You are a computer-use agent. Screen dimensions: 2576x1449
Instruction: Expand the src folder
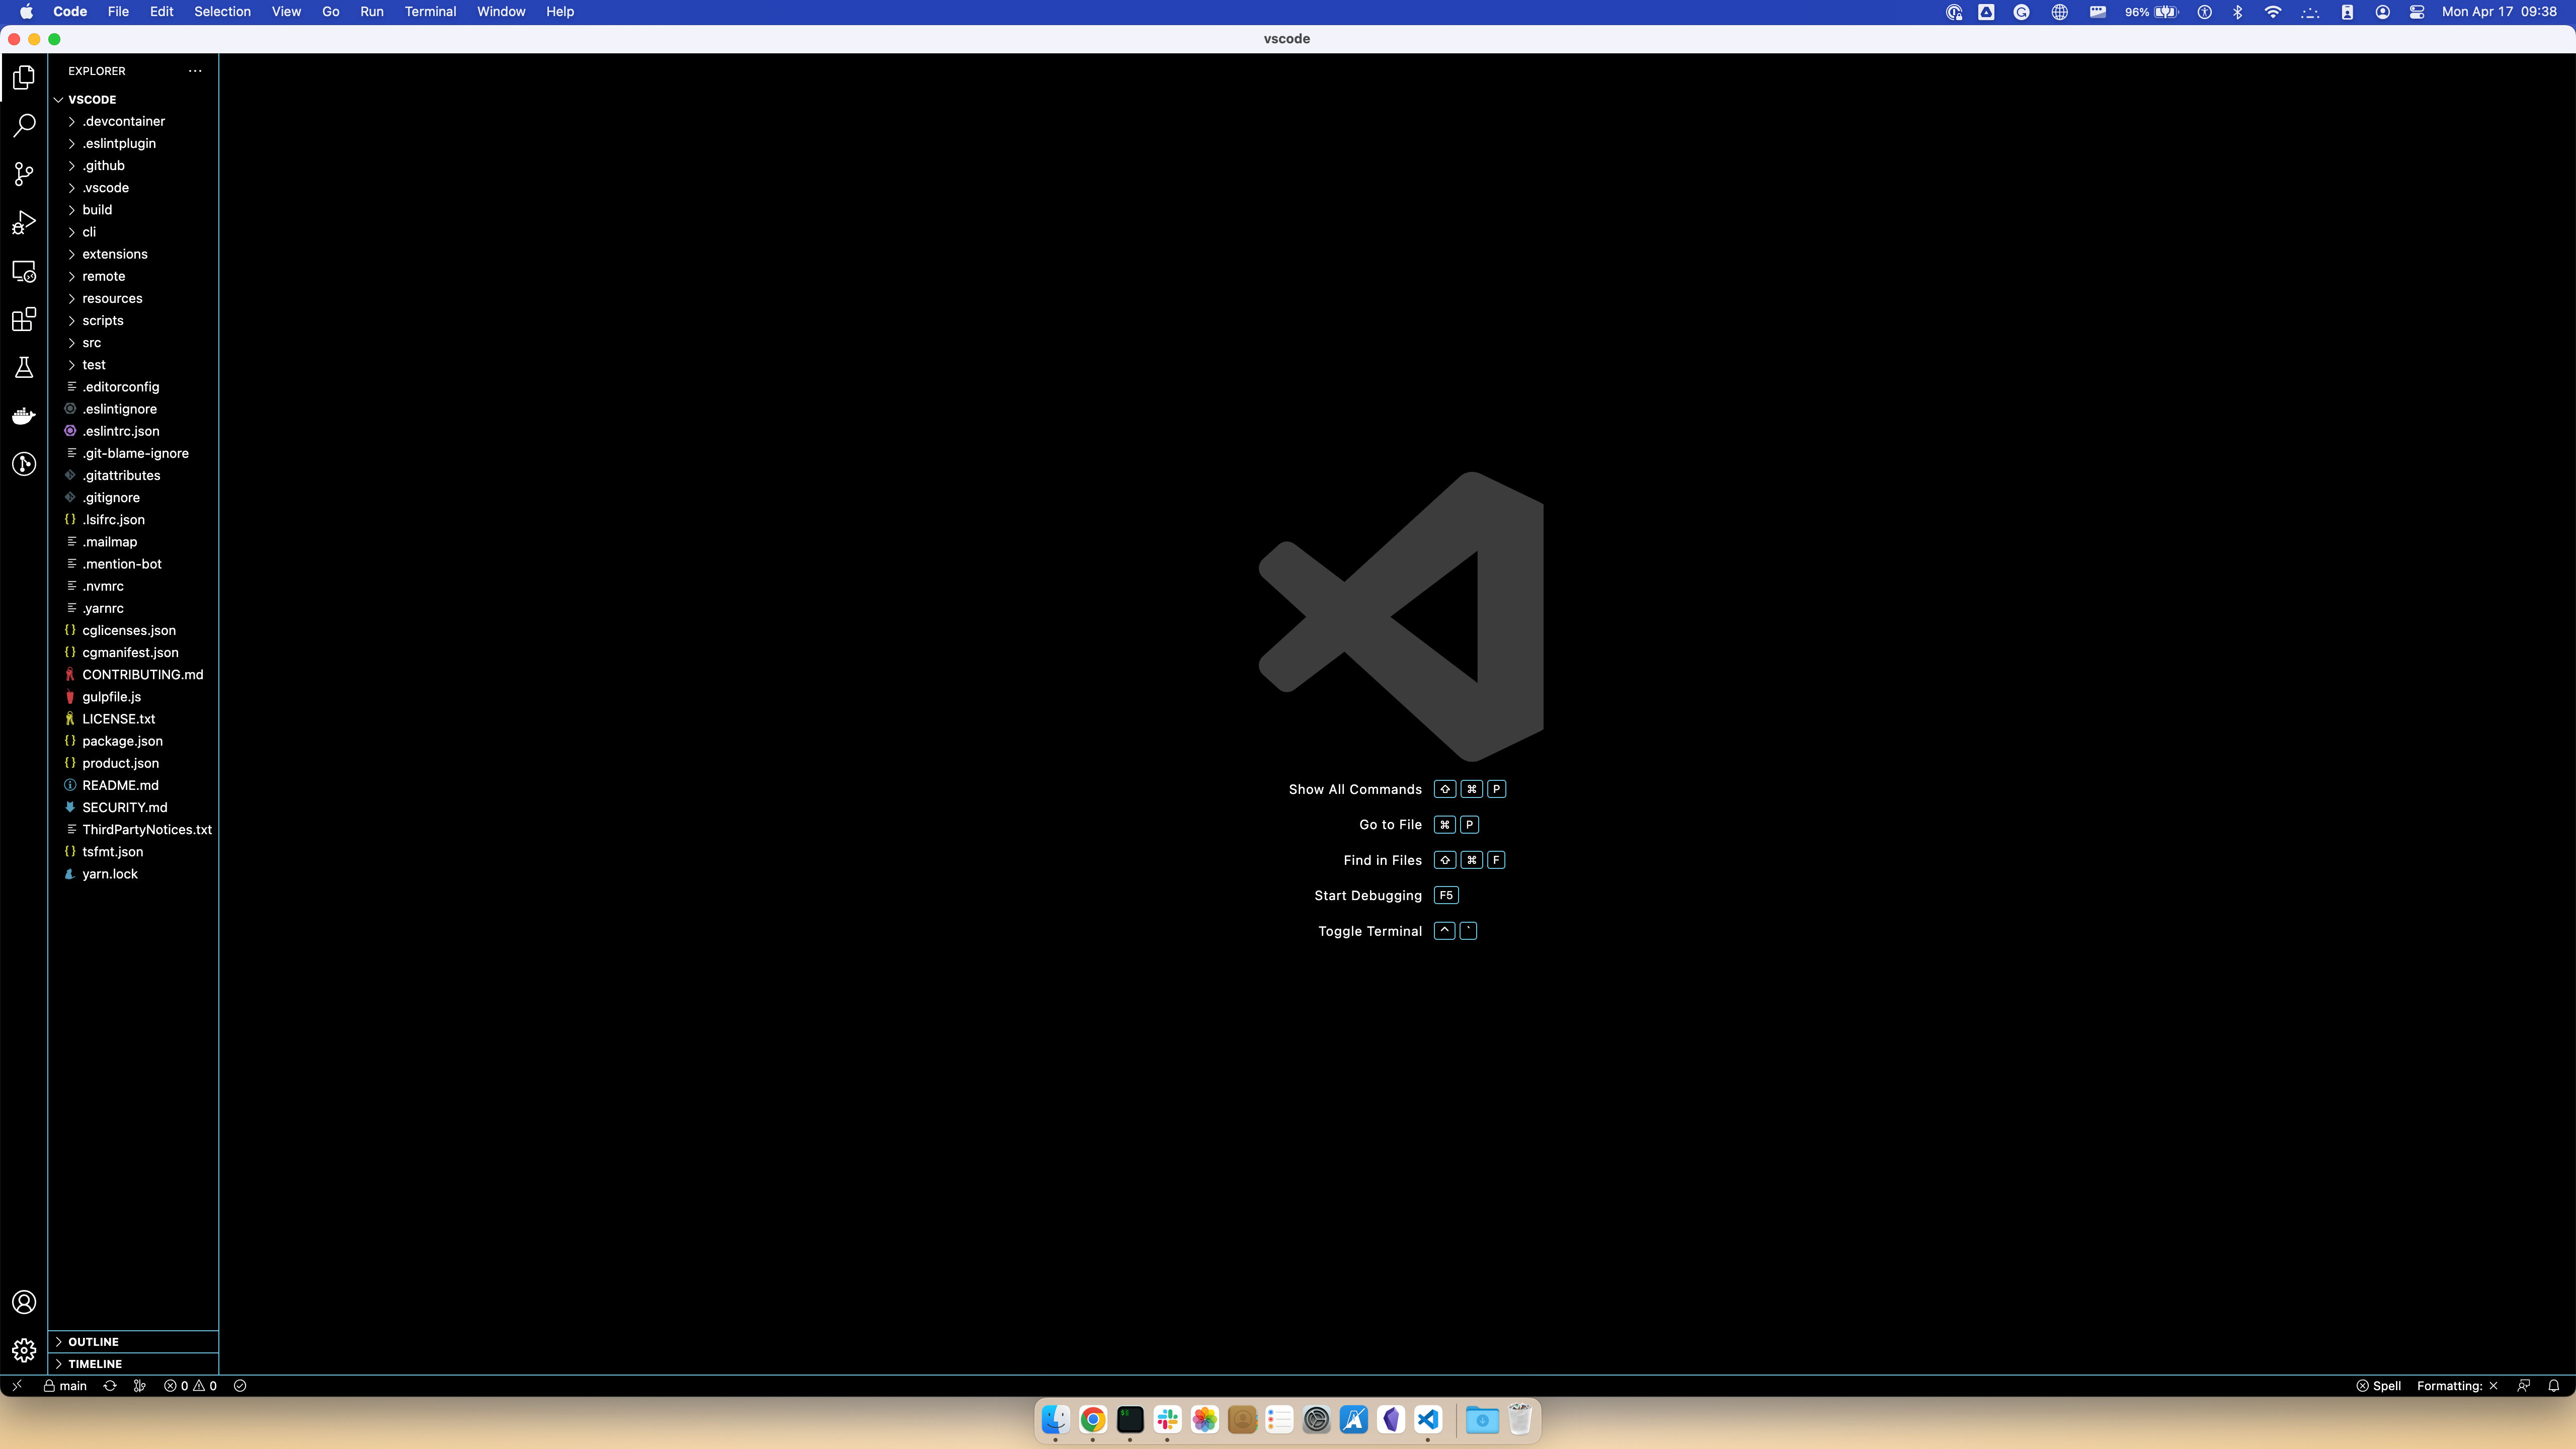click(x=91, y=342)
